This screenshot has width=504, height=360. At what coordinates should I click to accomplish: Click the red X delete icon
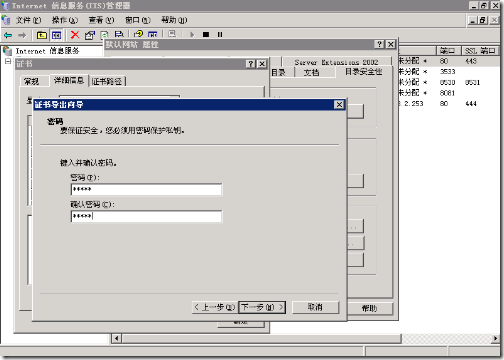[75, 35]
